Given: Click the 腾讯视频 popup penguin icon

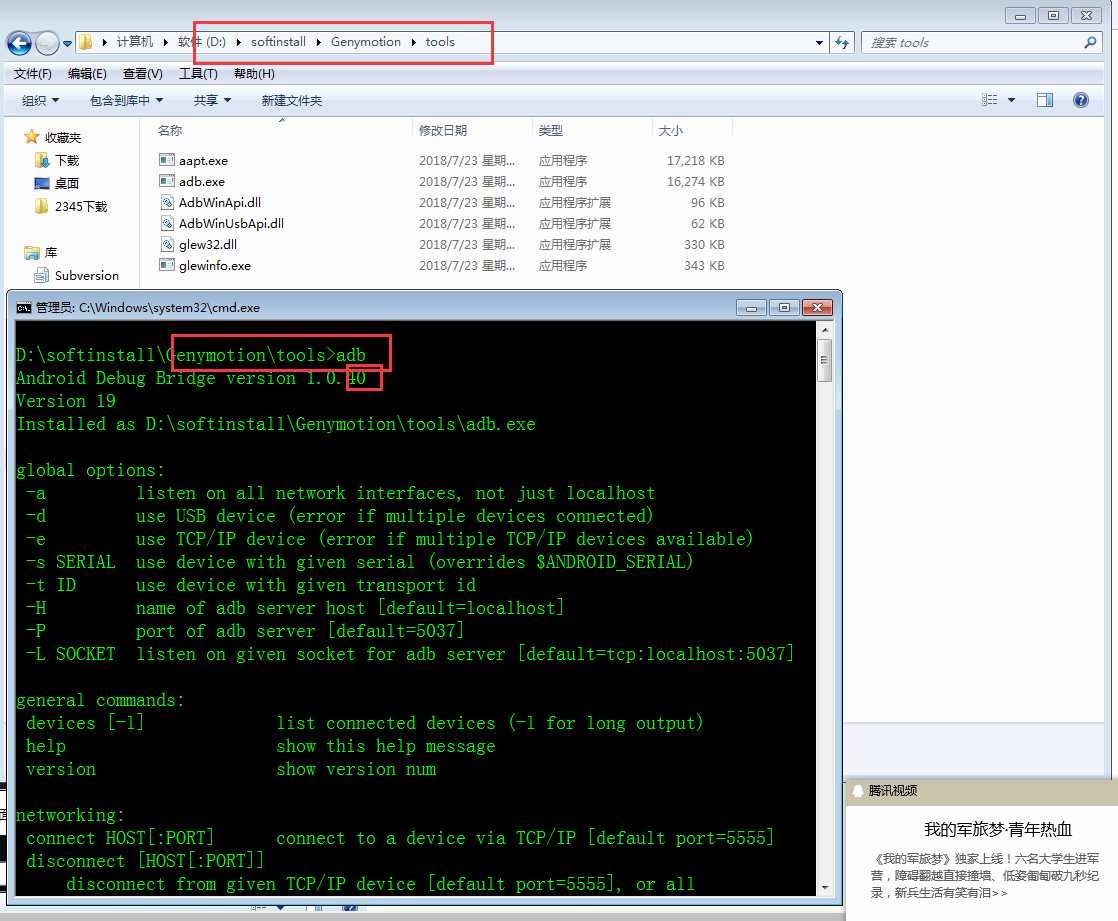Looking at the screenshot, I should (x=858, y=791).
